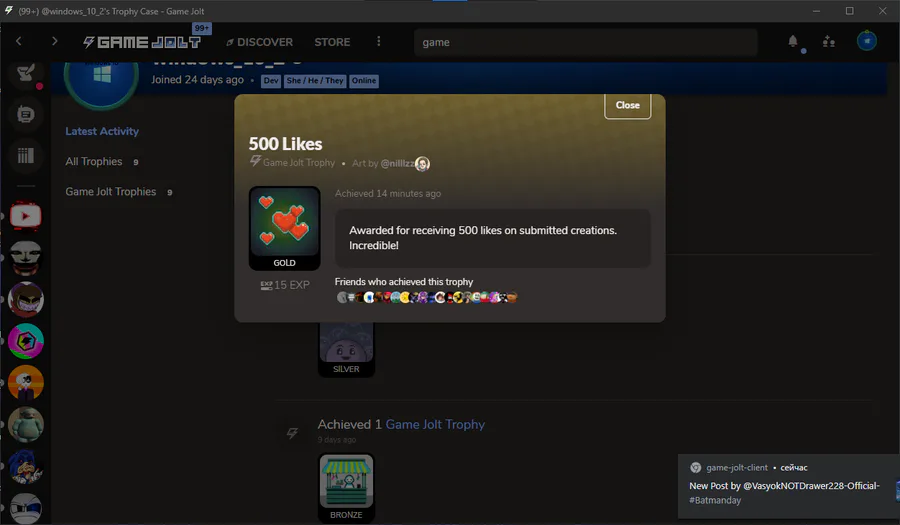900x525 pixels.
Task: Open the library icon in the sidebar
Action: 26,155
